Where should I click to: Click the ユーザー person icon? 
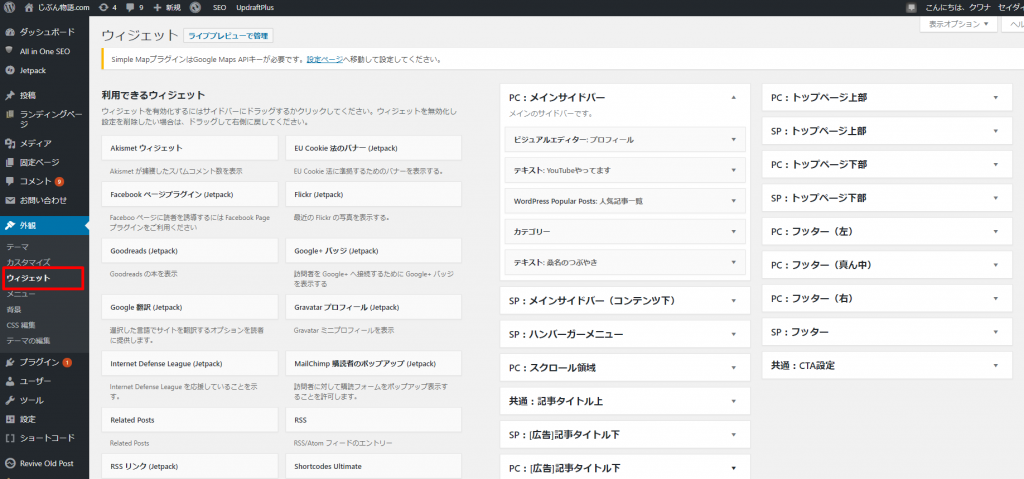(x=9, y=381)
